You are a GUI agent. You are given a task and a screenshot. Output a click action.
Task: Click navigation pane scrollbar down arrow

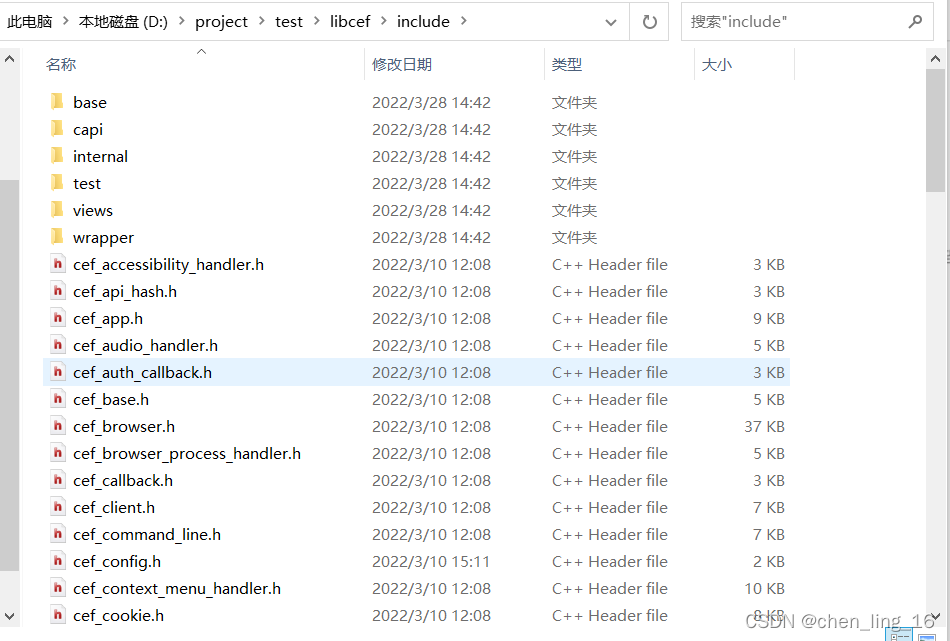(x=9, y=617)
